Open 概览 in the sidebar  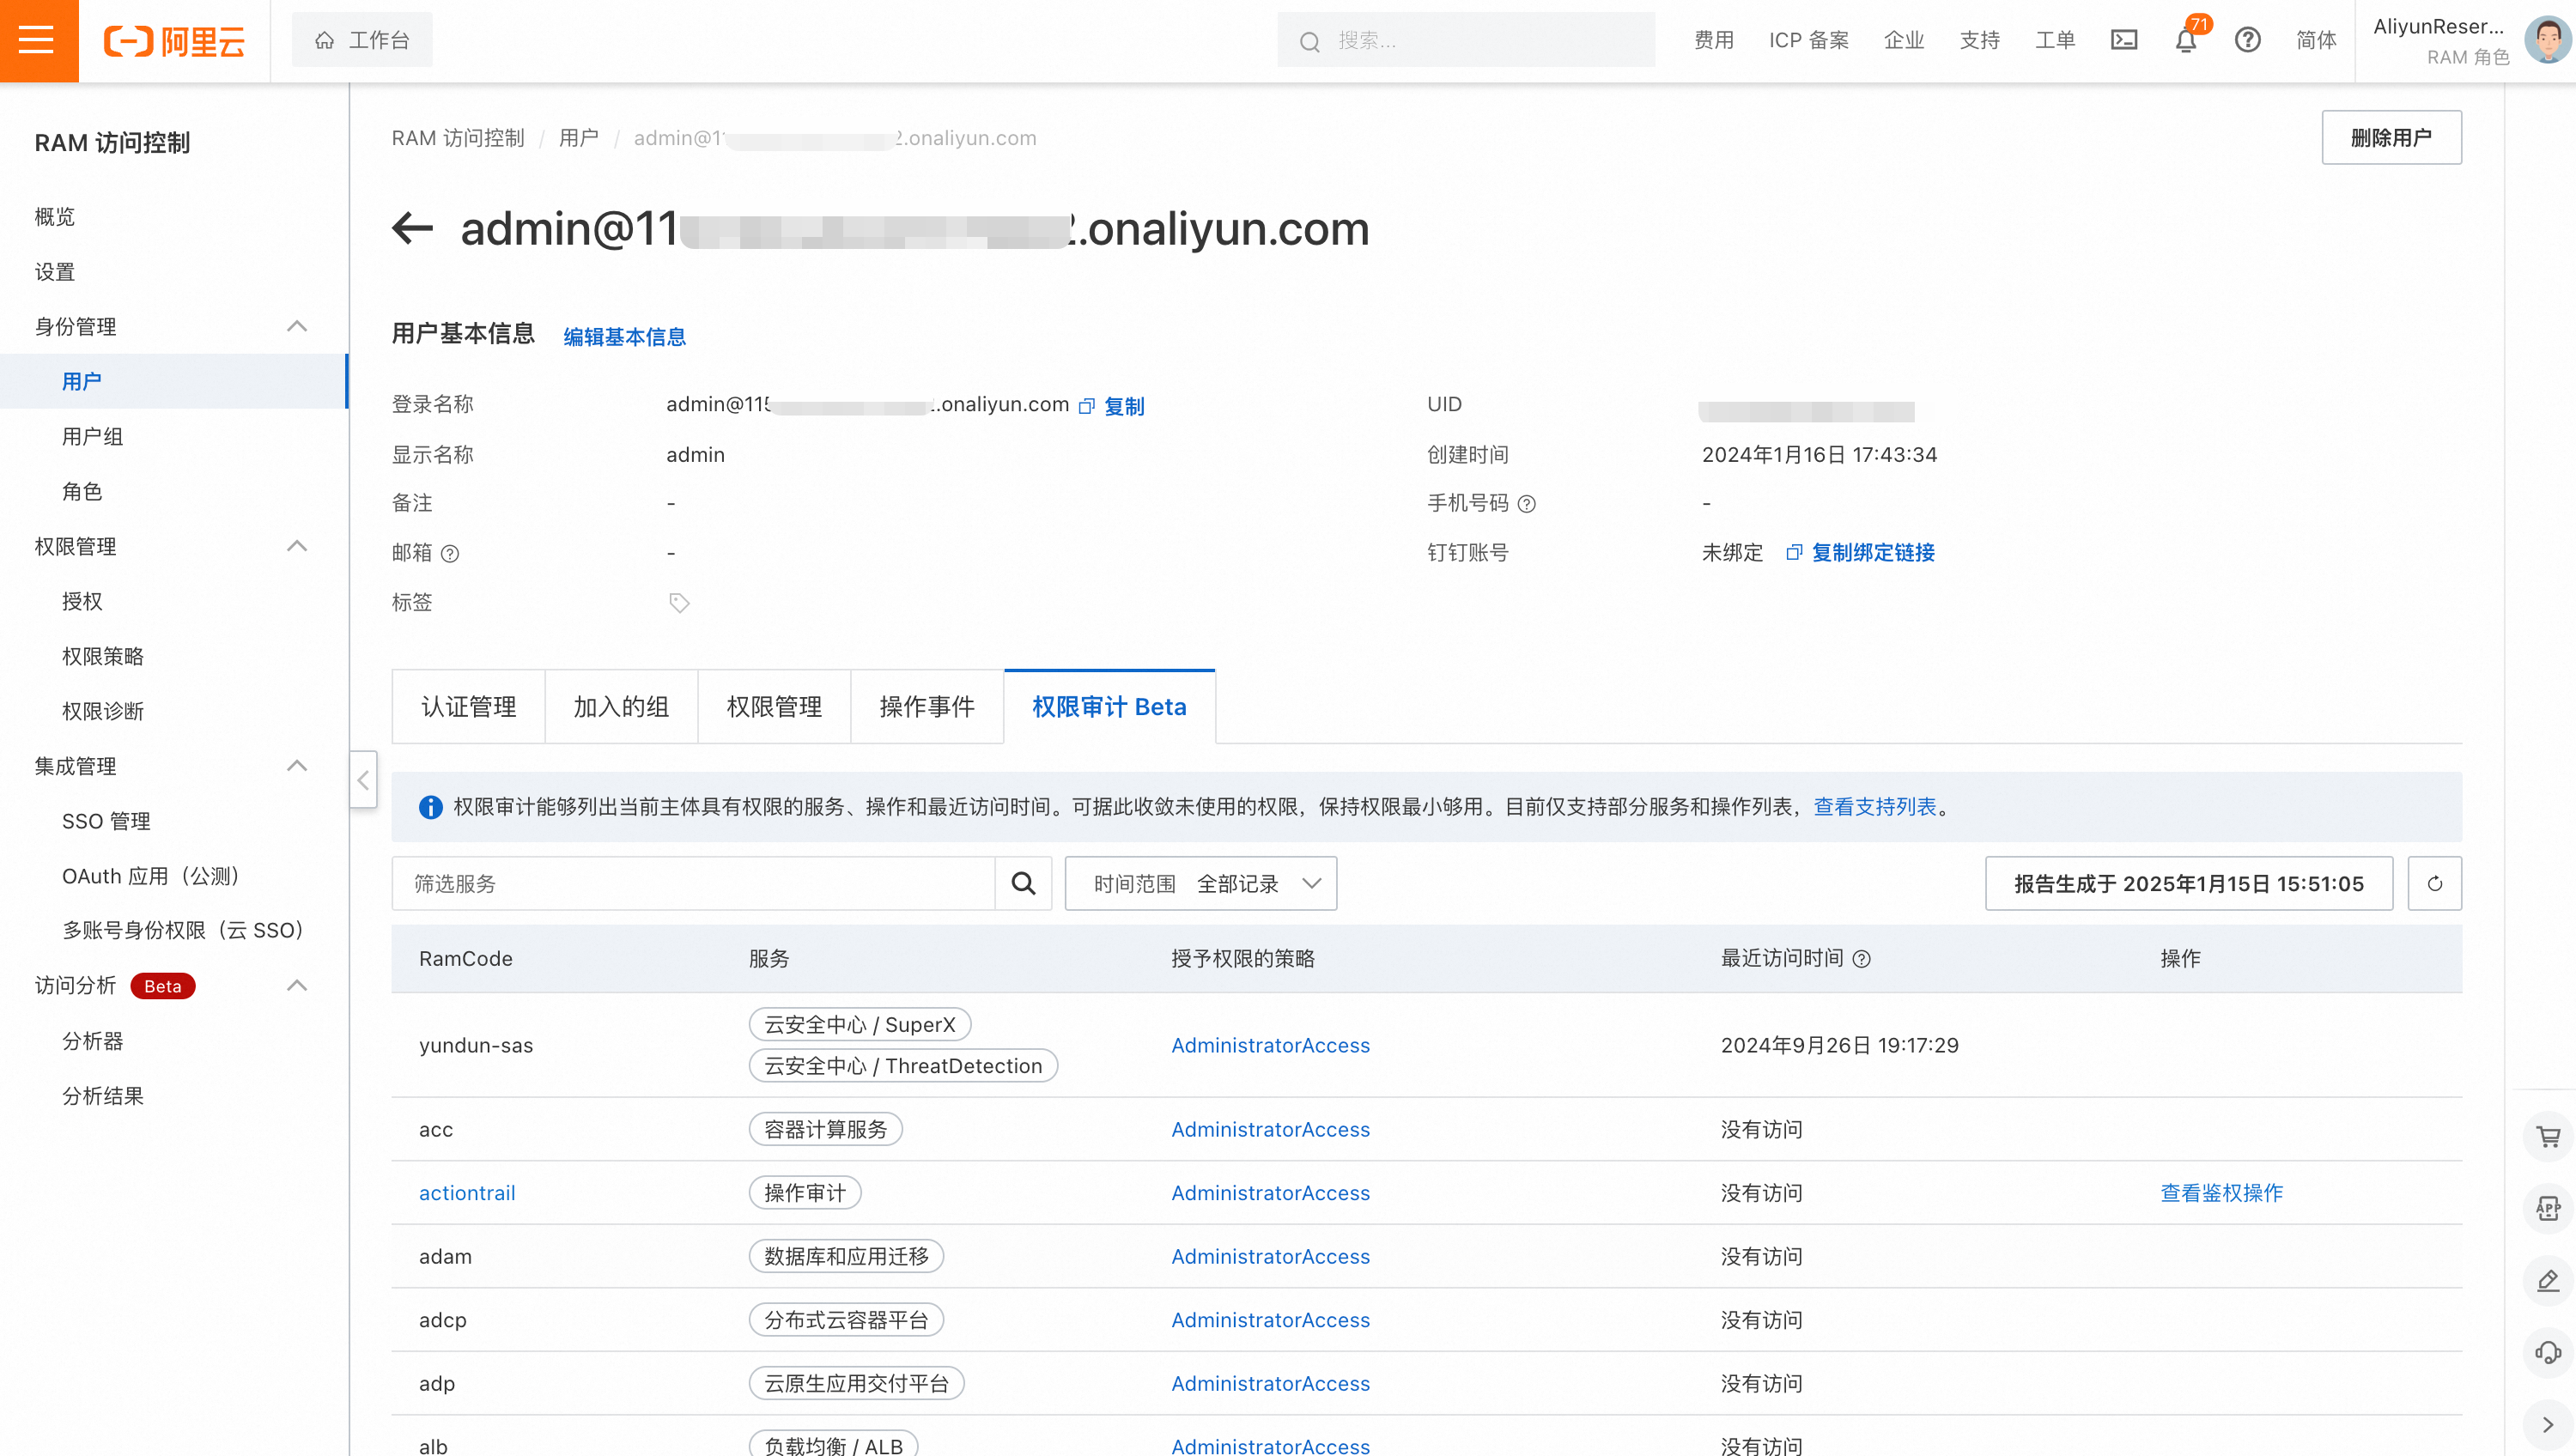click(55, 217)
